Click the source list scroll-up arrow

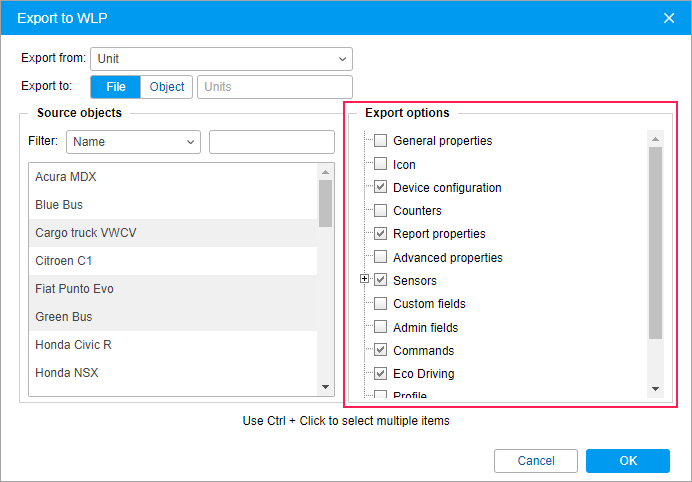coord(326,172)
